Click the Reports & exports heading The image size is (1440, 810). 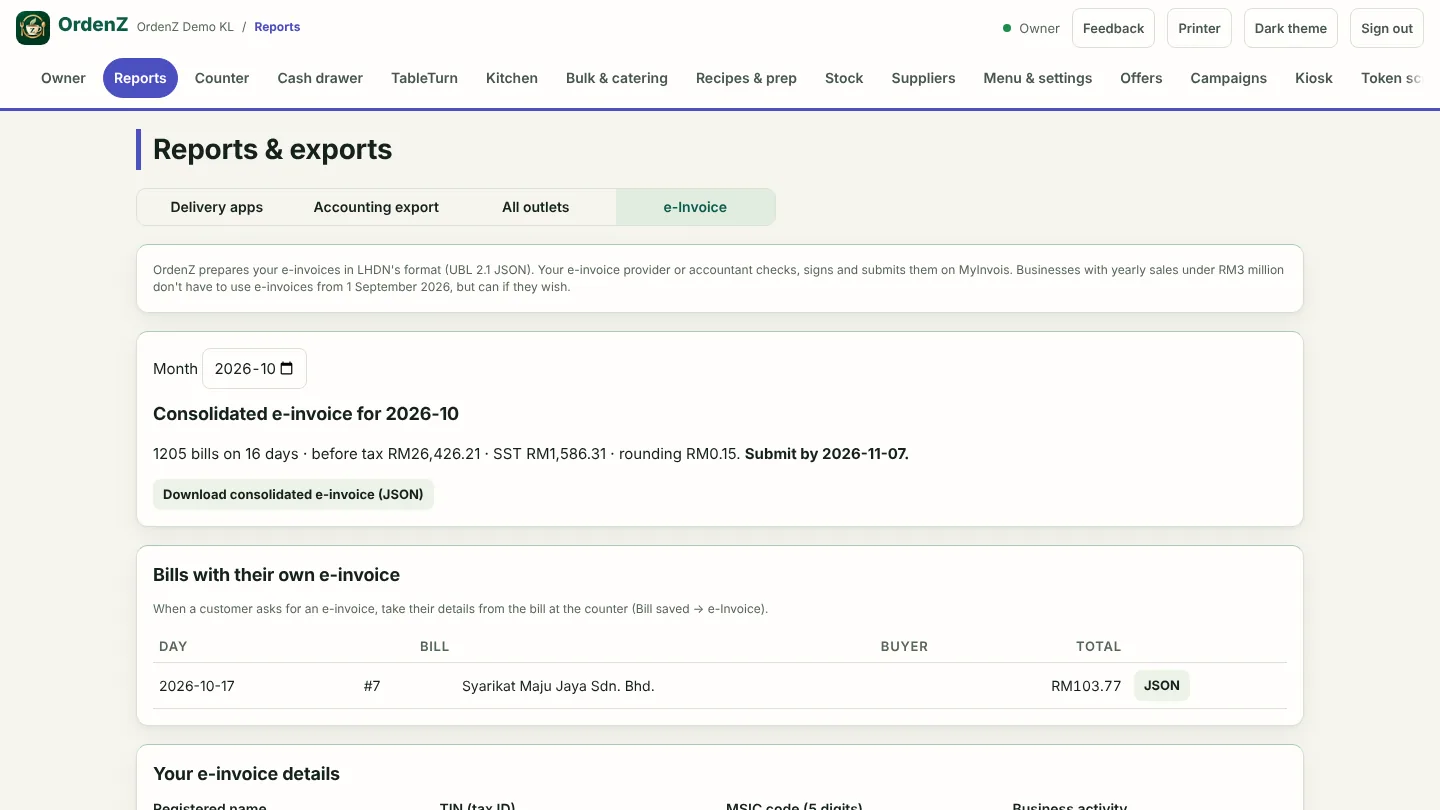point(272,149)
